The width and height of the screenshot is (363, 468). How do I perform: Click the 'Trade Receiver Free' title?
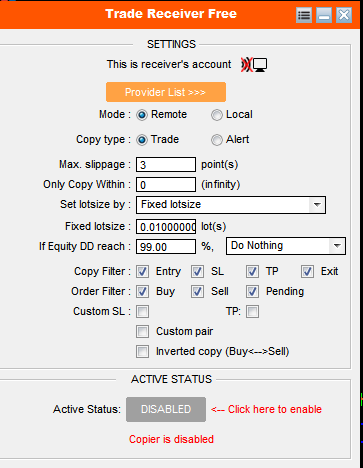coord(171,14)
